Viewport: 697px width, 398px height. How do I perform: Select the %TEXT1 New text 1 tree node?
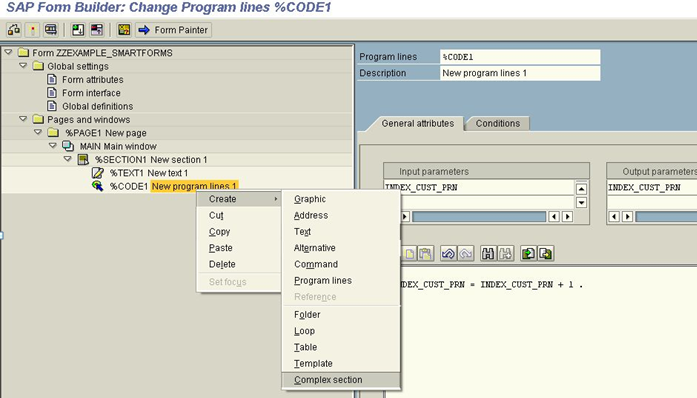(x=148, y=173)
